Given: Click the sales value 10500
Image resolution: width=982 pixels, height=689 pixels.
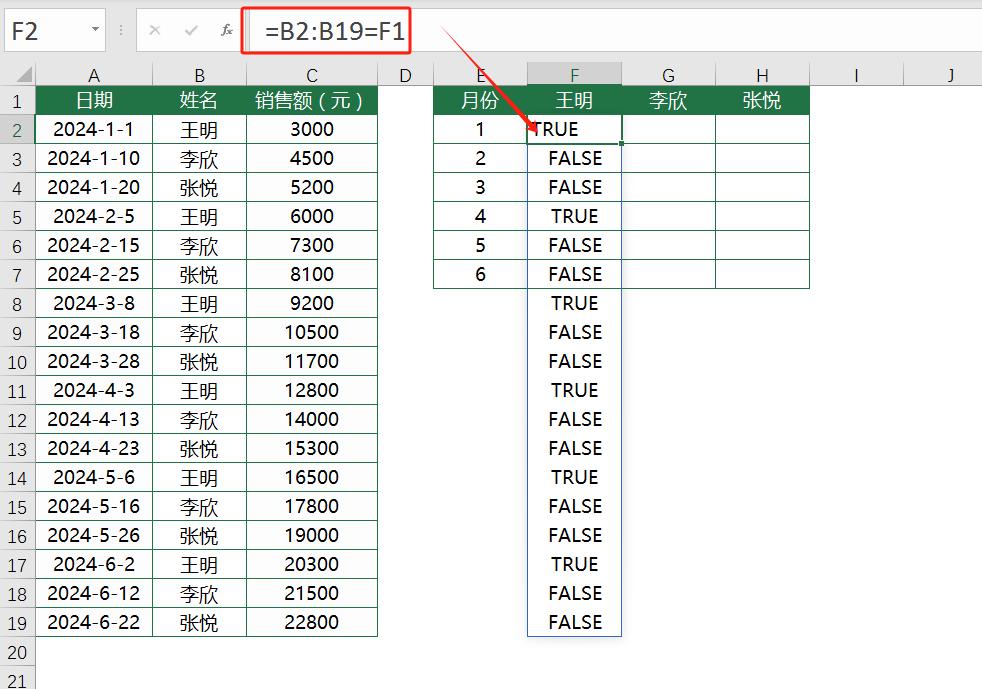Looking at the screenshot, I should click(x=312, y=333).
